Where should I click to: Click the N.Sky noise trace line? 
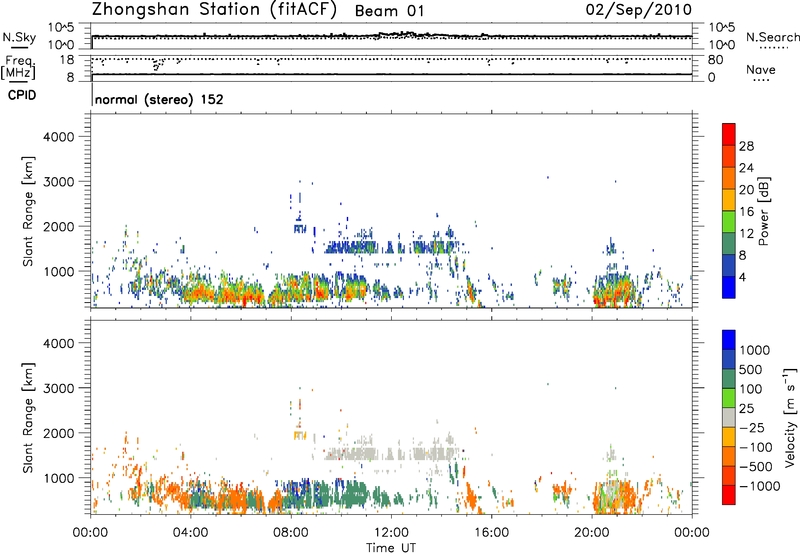tap(392, 36)
